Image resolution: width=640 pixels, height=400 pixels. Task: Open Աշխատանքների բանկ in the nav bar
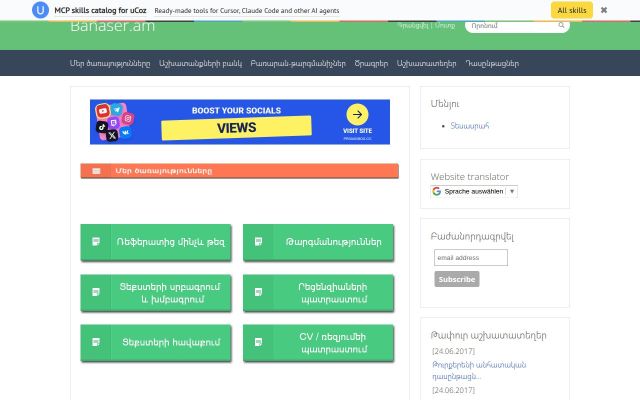point(200,63)
